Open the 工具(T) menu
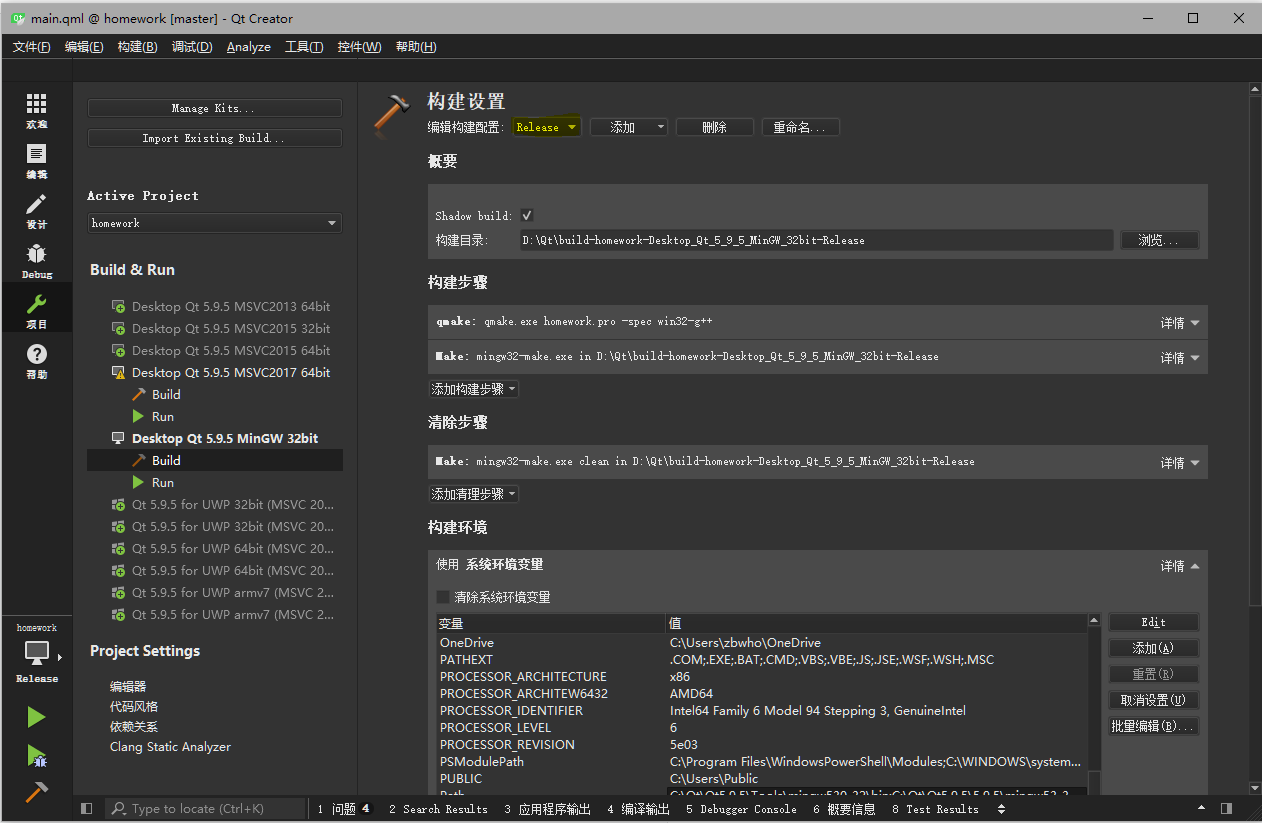Image resolution: width=1262 pixels, height=823 pixels. pyautogui.click(x=304, y=47)
